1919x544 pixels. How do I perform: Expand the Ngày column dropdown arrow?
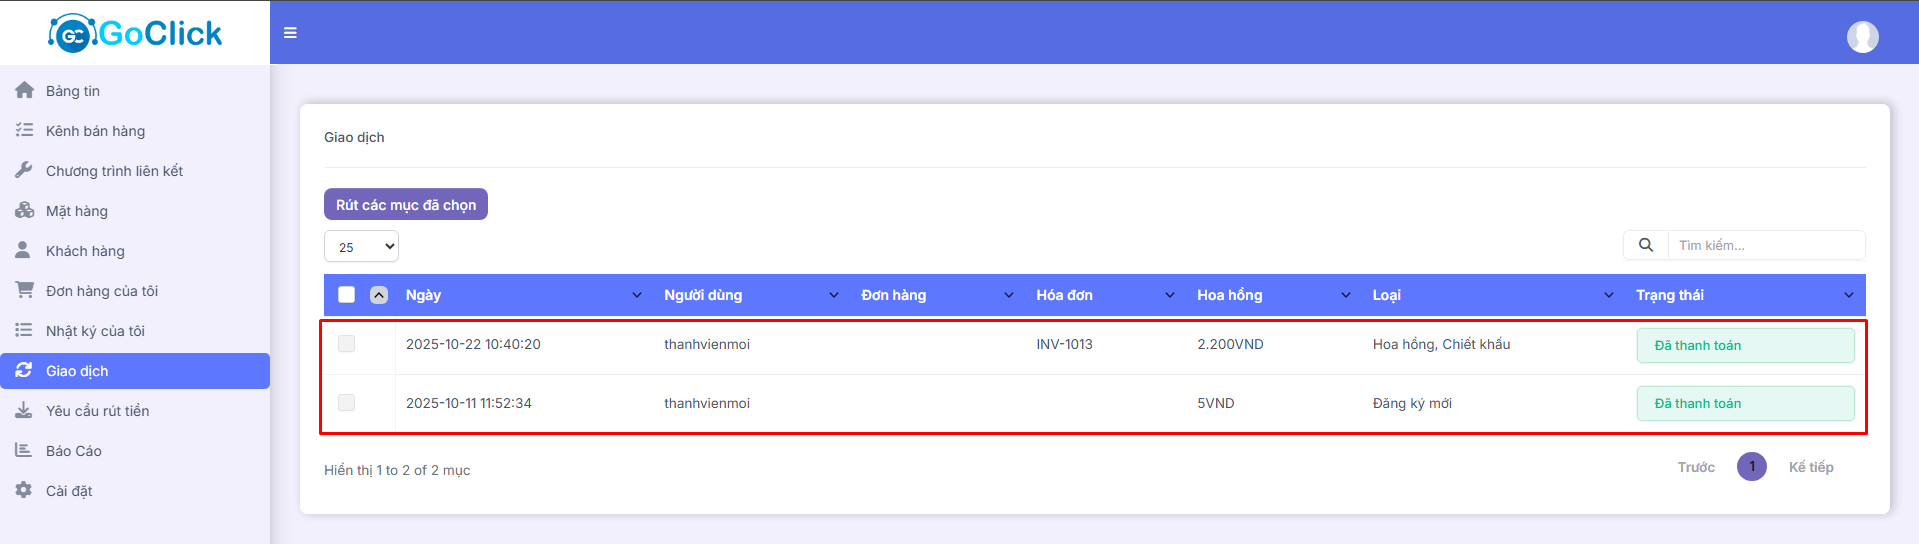(x=637, y=295)
